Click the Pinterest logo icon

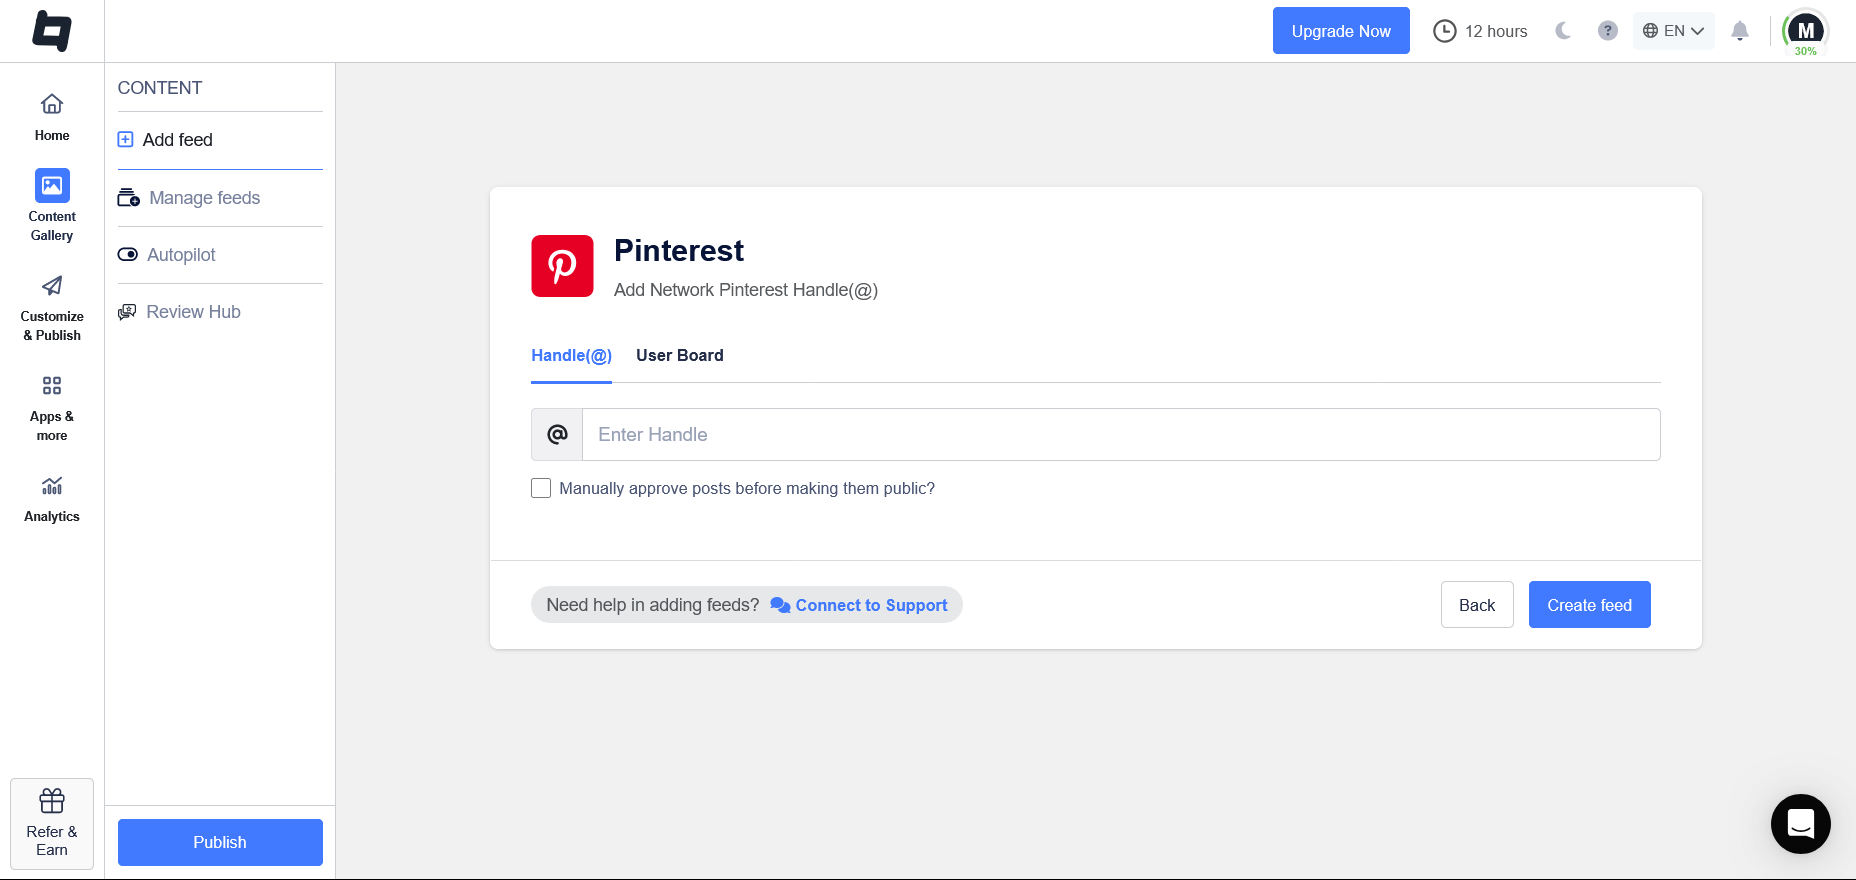(562, 266)
